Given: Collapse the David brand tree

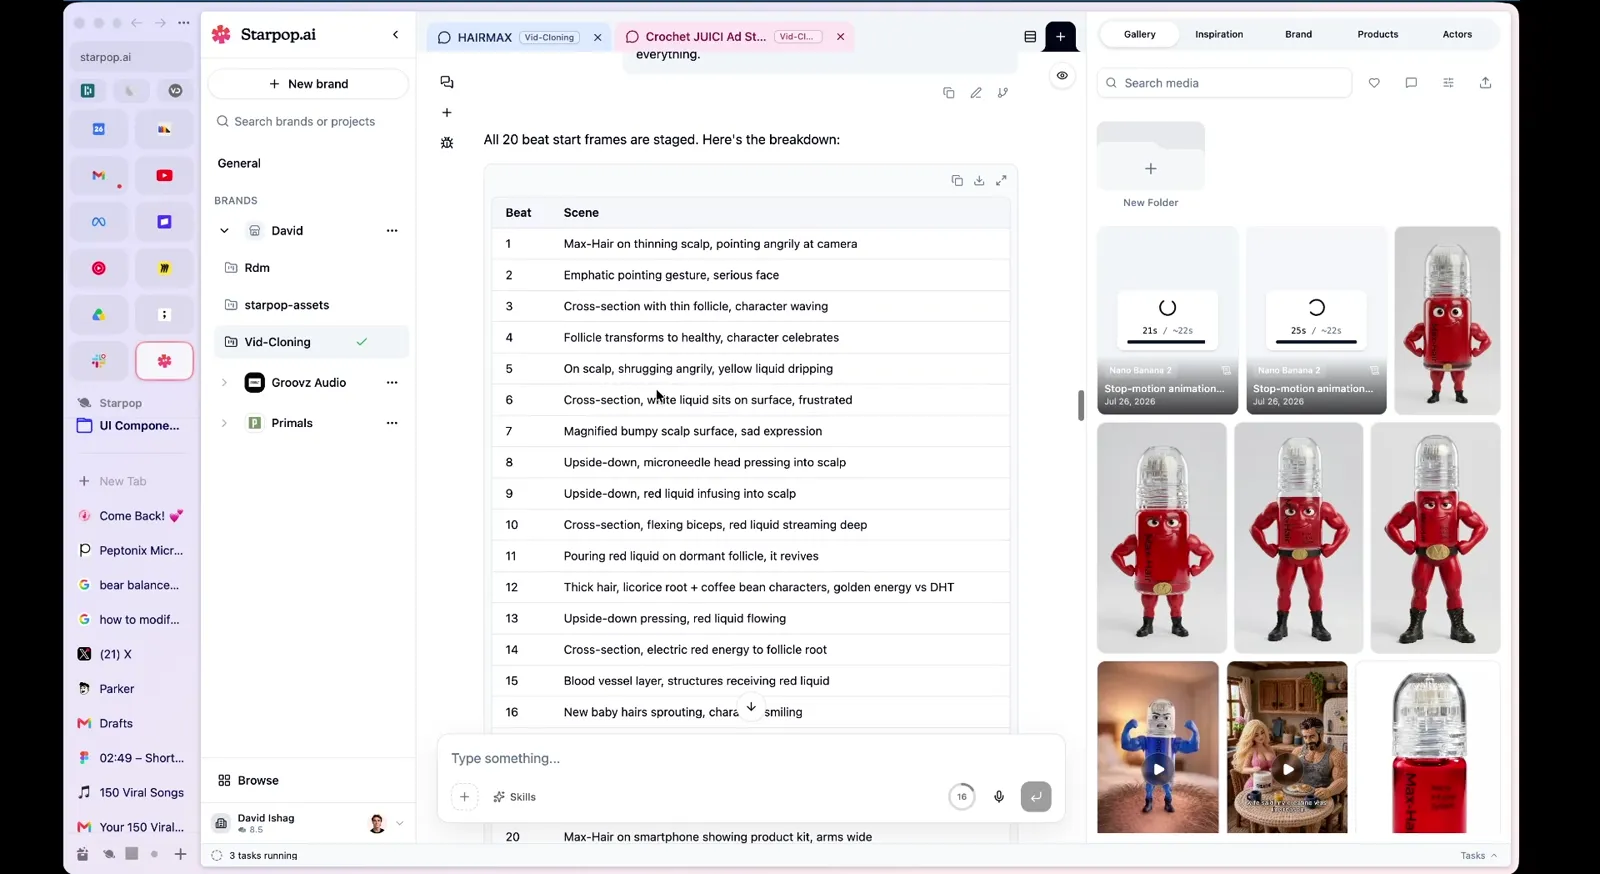Looking at the screenshot, I should [x=224, y=231].
